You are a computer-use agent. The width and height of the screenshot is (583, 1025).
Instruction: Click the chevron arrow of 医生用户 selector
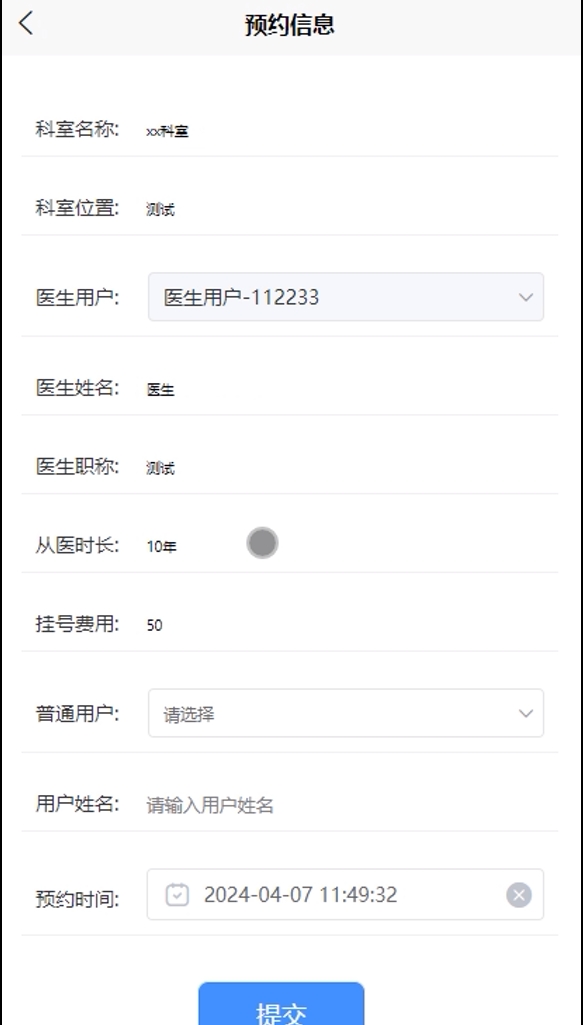tap(525, 297)
